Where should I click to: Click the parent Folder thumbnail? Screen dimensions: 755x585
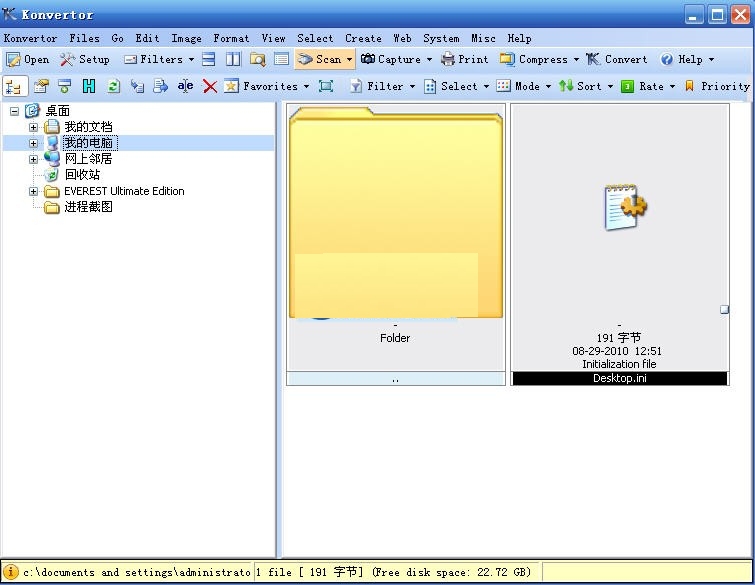pyautogui.click(x=396, y=244)
